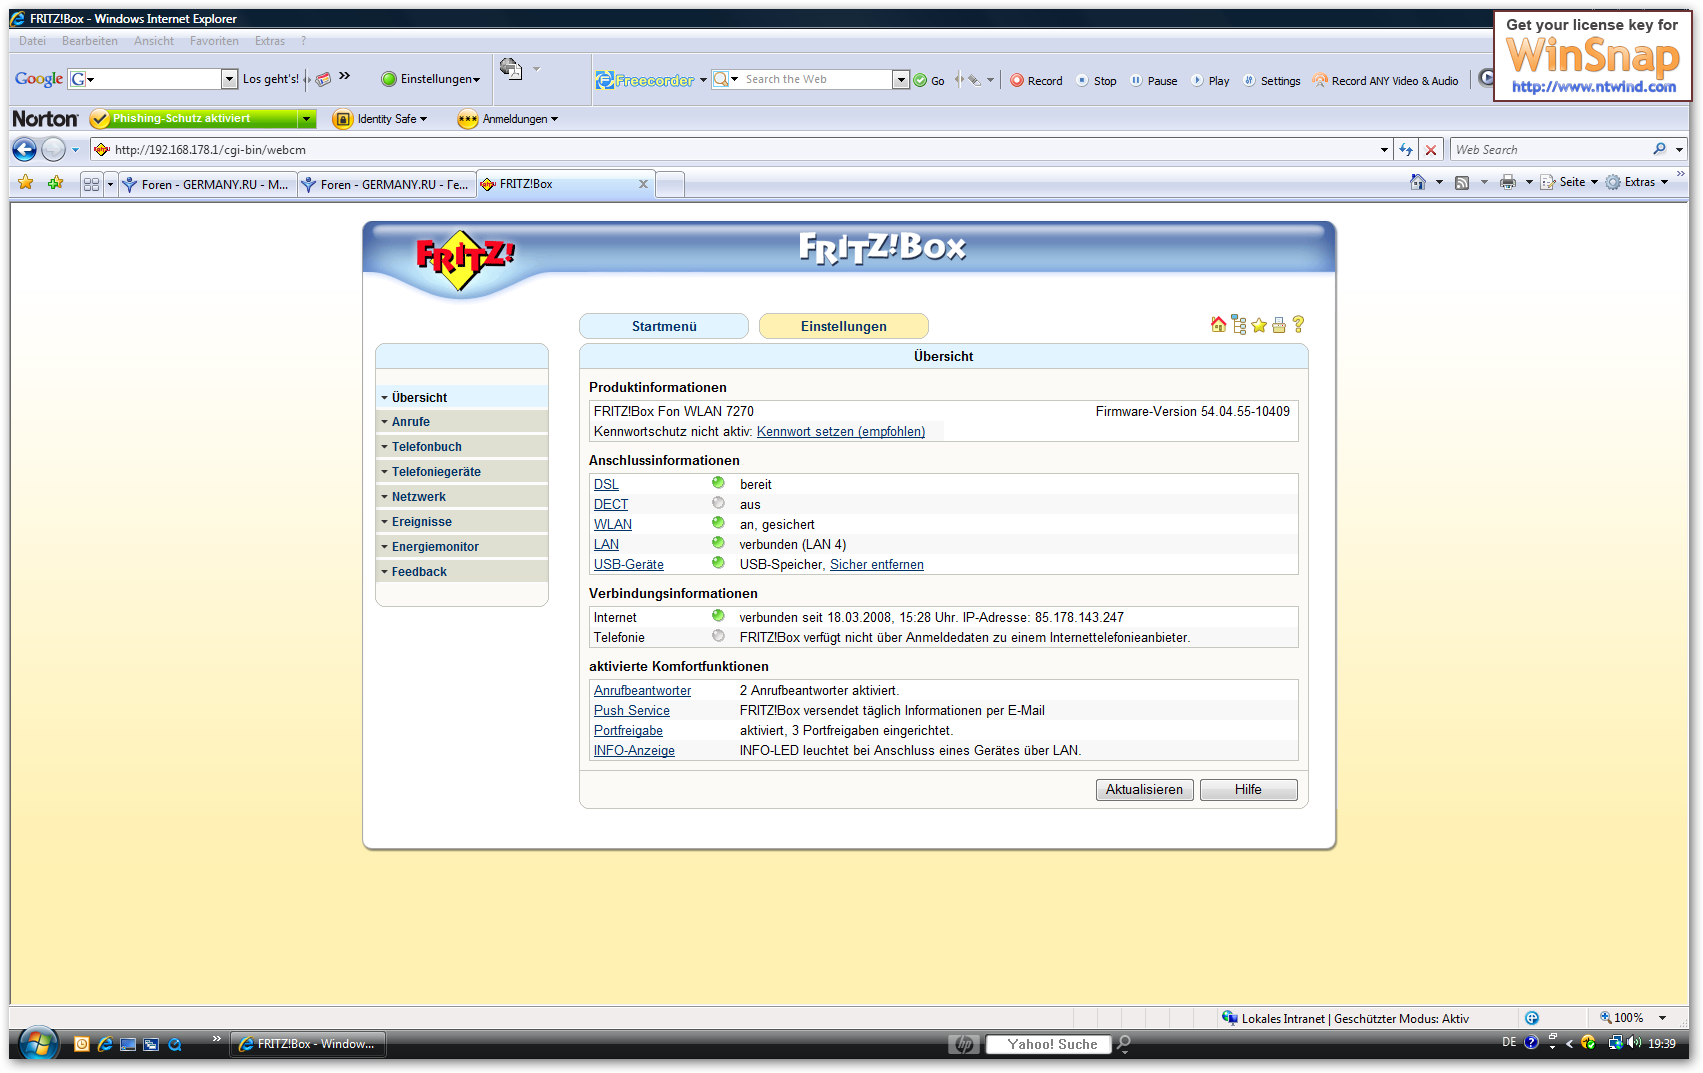
Task: Click the Web Search input field
Action: pos(1550,150)
